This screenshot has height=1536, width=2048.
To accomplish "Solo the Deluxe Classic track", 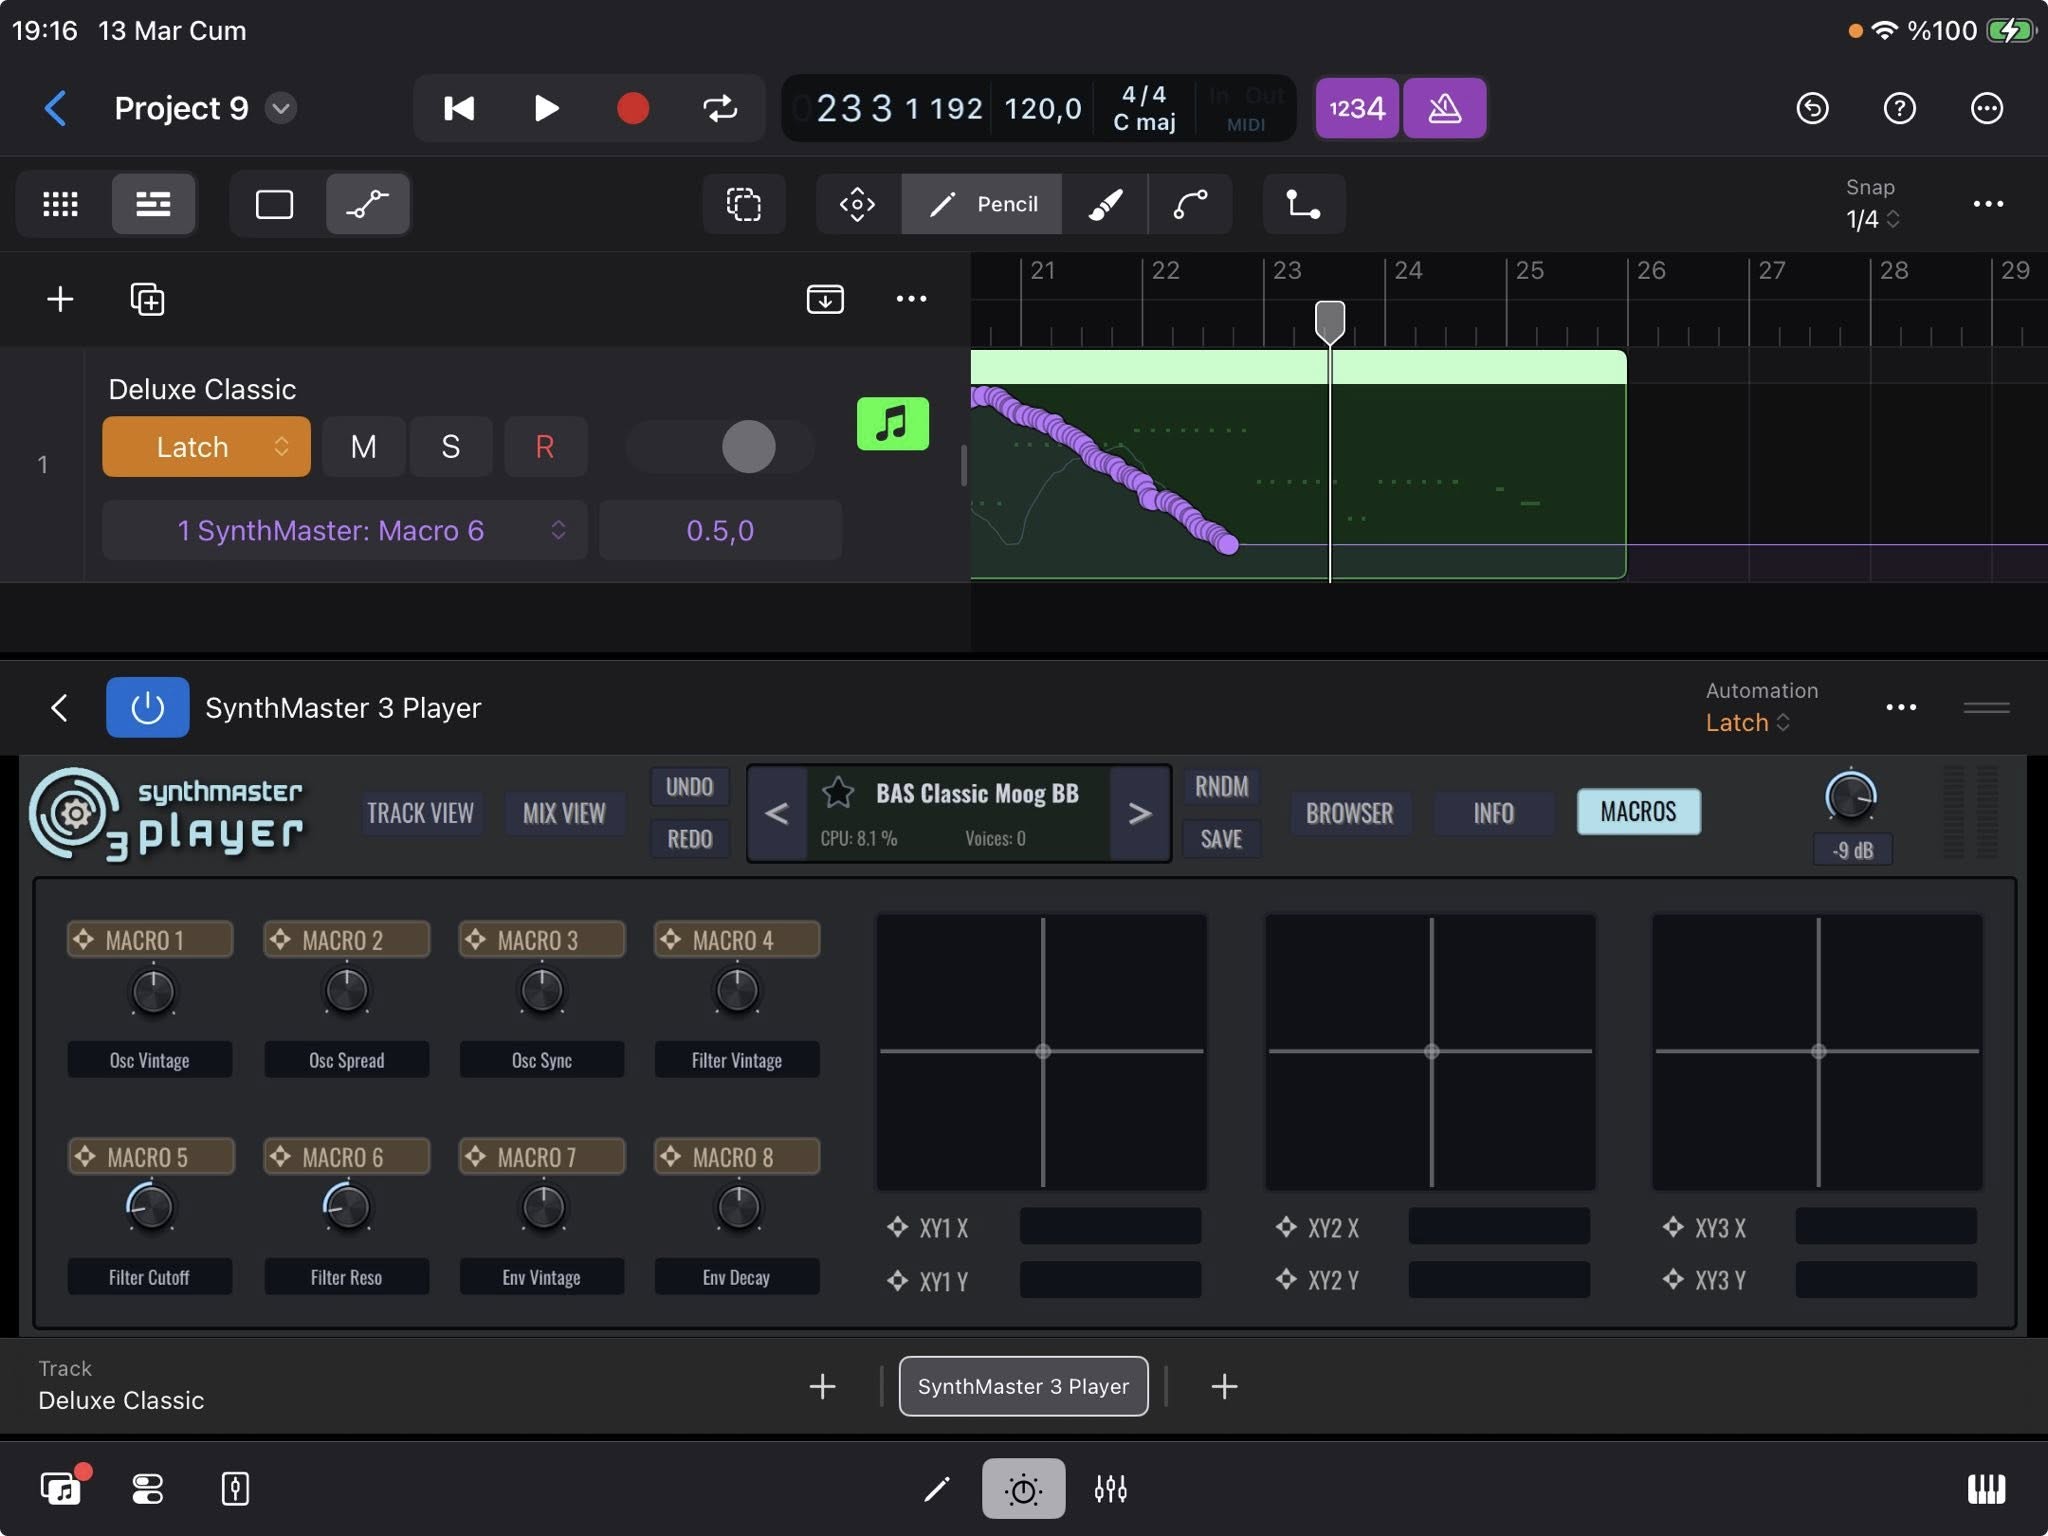I will [x=450, y=447].
